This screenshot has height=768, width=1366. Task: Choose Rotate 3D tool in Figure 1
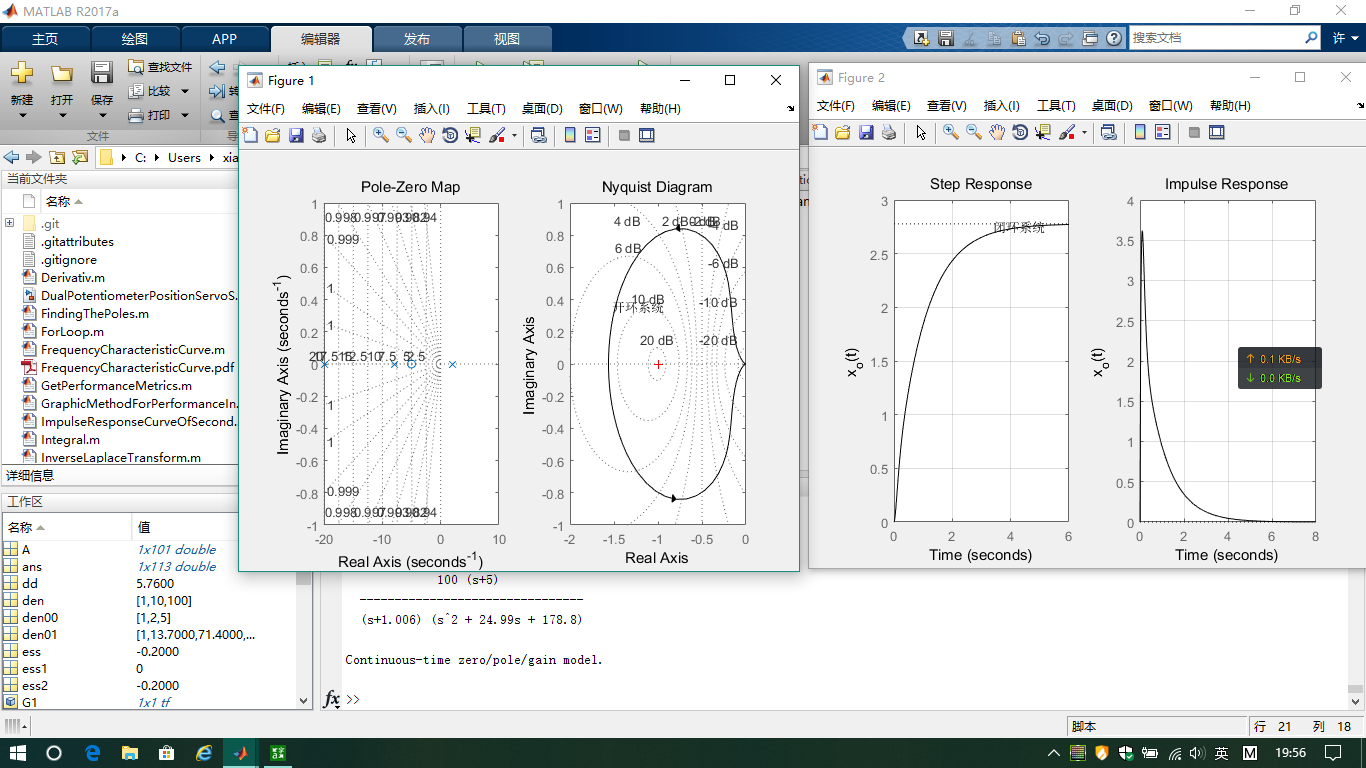pyautogui.click(x=450, y=135)
